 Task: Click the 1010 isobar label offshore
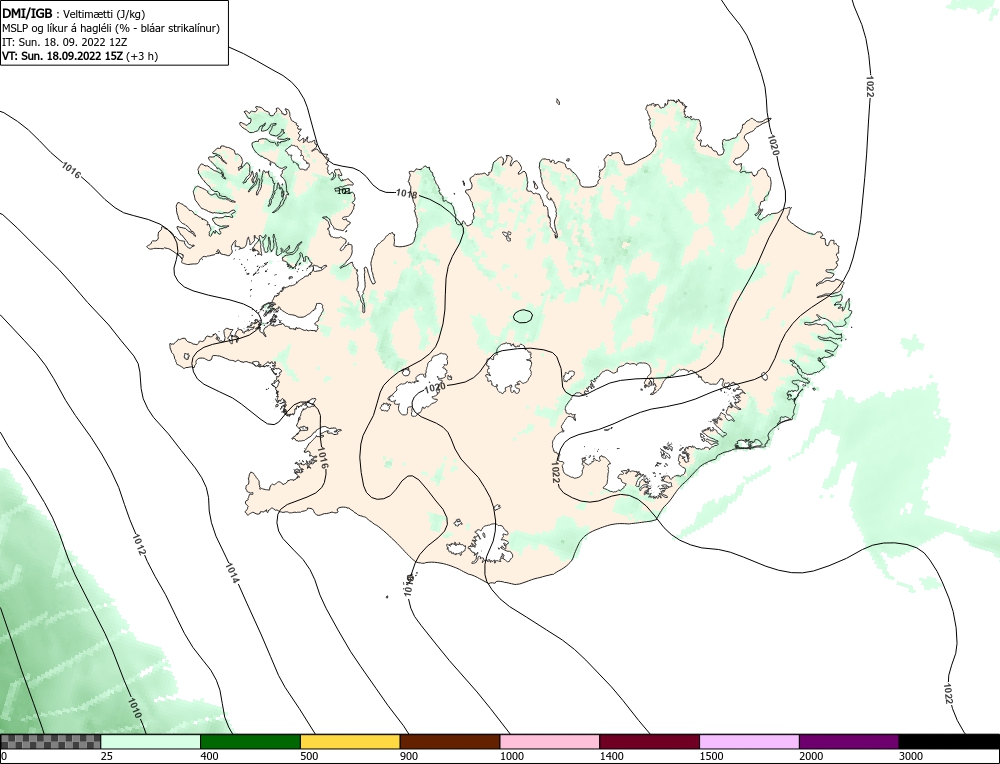tap(135, 708)
